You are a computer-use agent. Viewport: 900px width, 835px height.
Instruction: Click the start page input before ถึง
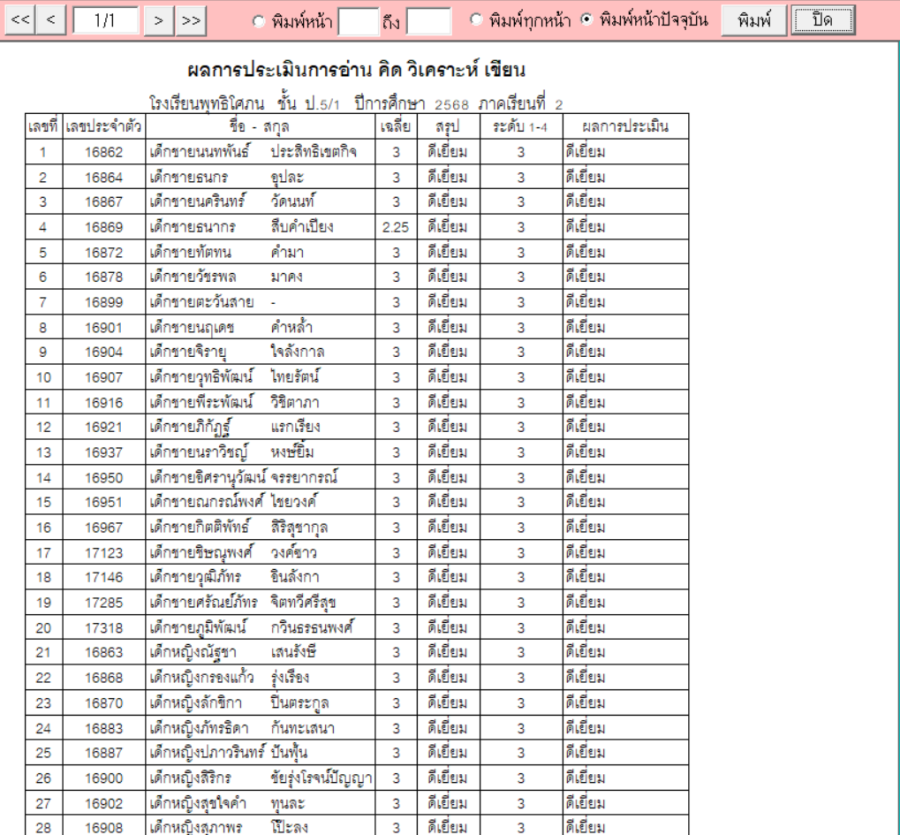[357, 21]
